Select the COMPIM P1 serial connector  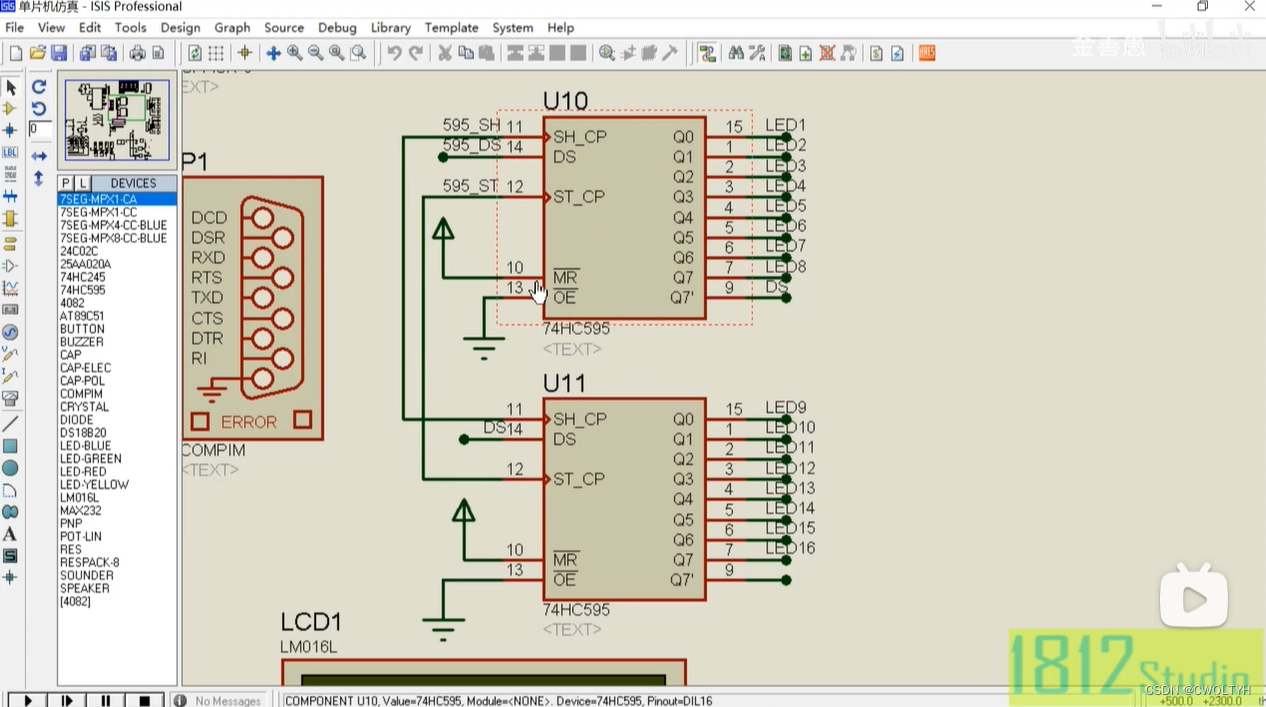(252, 308)
